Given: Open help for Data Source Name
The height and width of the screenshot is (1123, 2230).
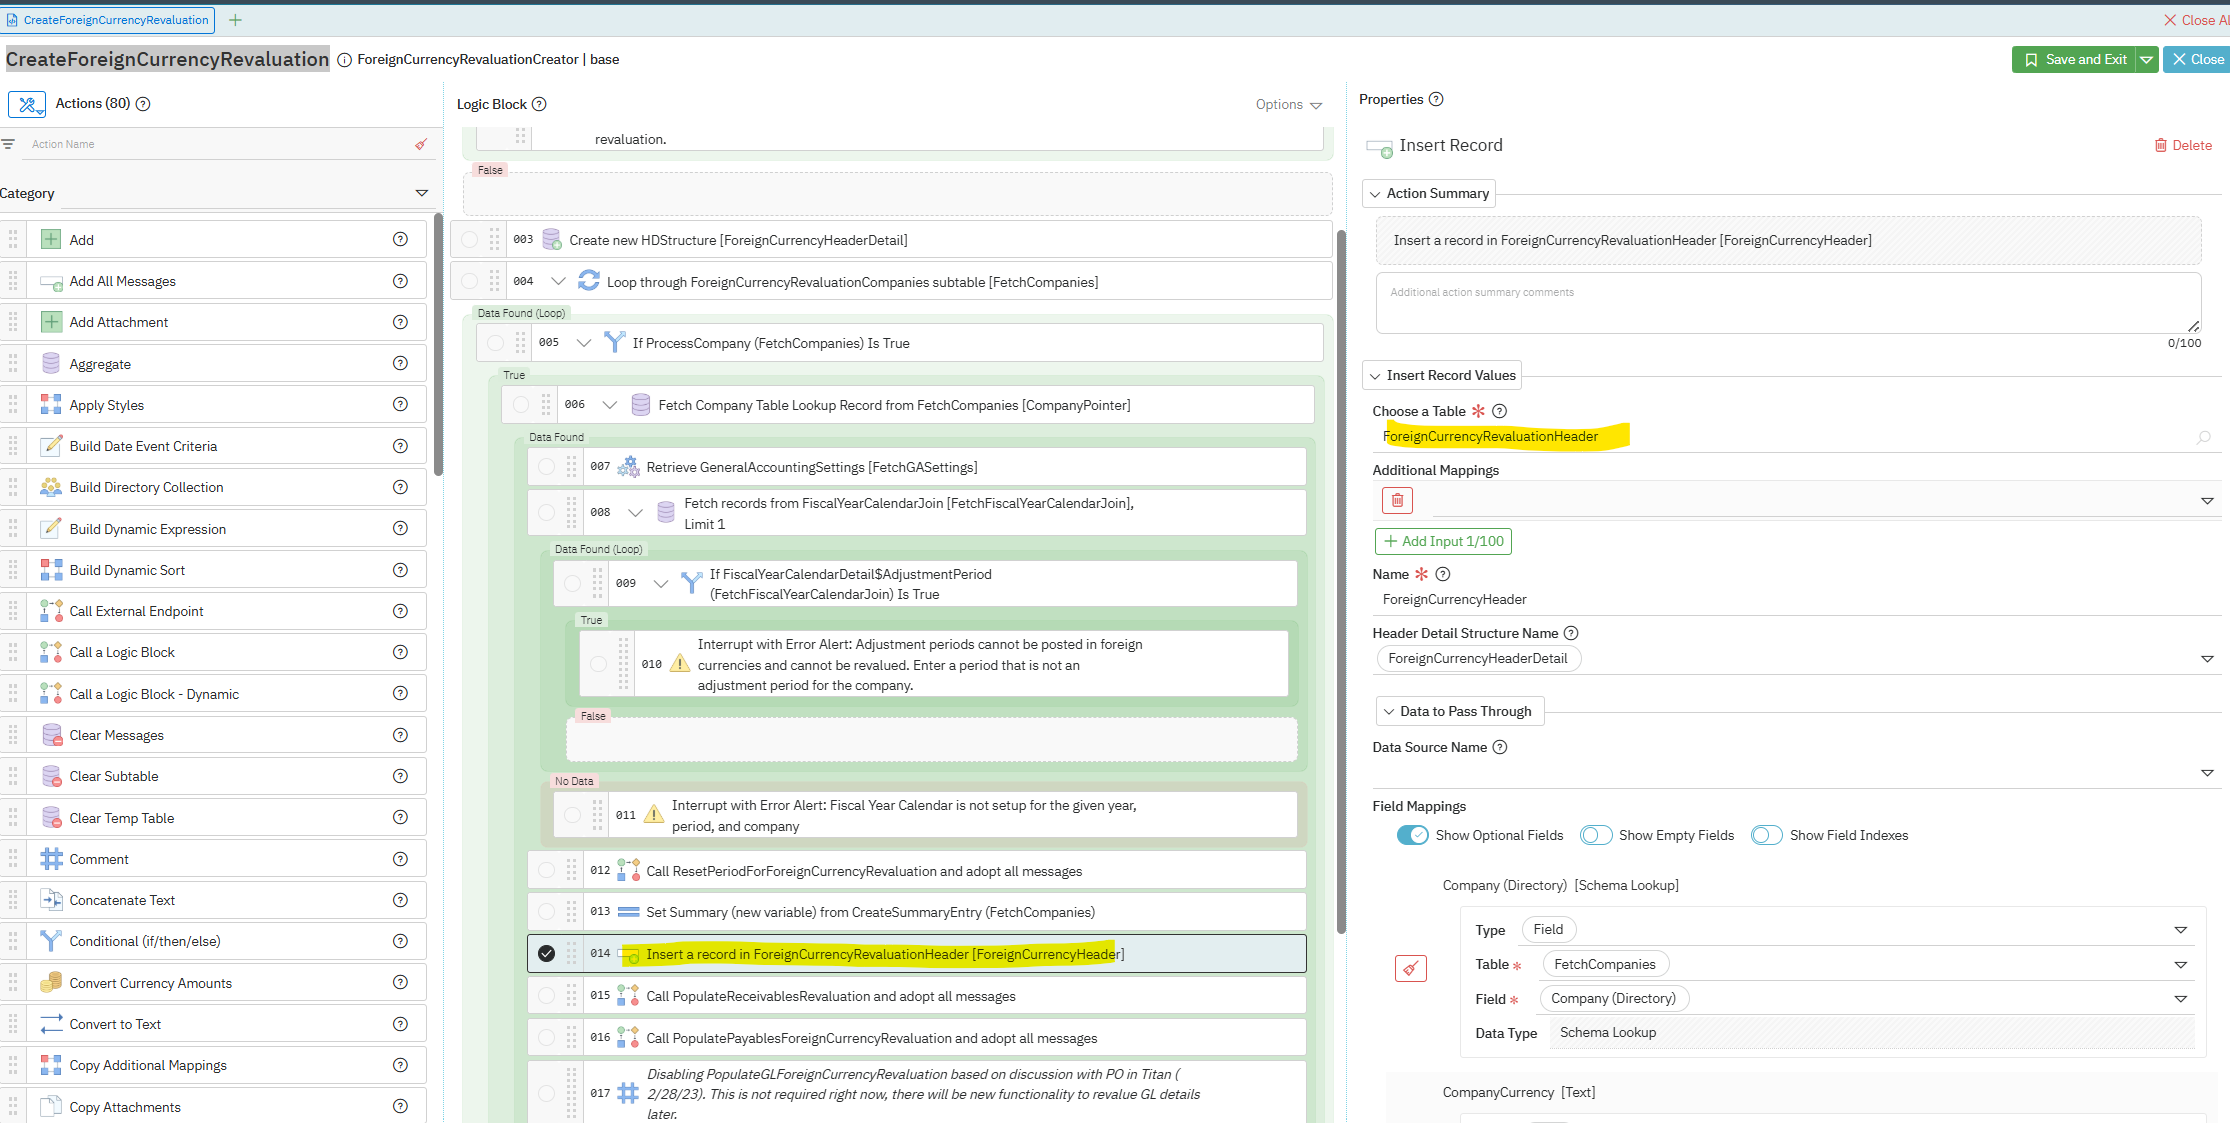Looking at the screenshot, I should tap(1499, 747).
